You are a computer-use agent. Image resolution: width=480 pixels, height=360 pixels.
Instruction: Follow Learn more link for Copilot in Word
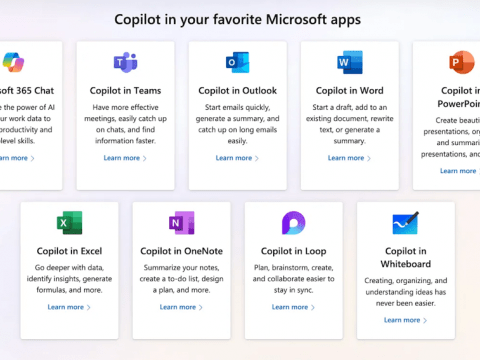click(x=349, y=158)
